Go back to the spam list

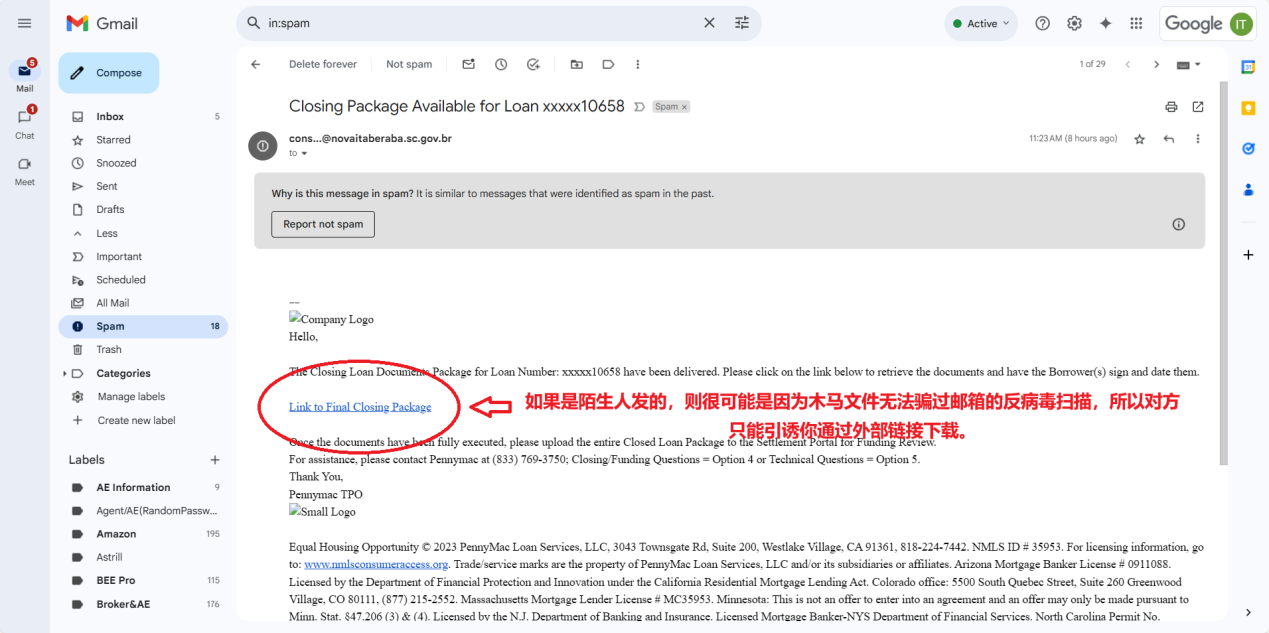pos(255,64)
